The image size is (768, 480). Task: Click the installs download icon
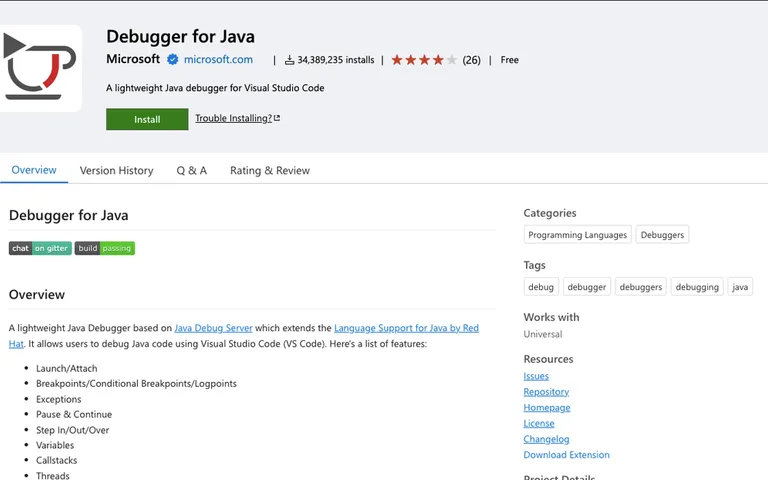tap(289, 60)
